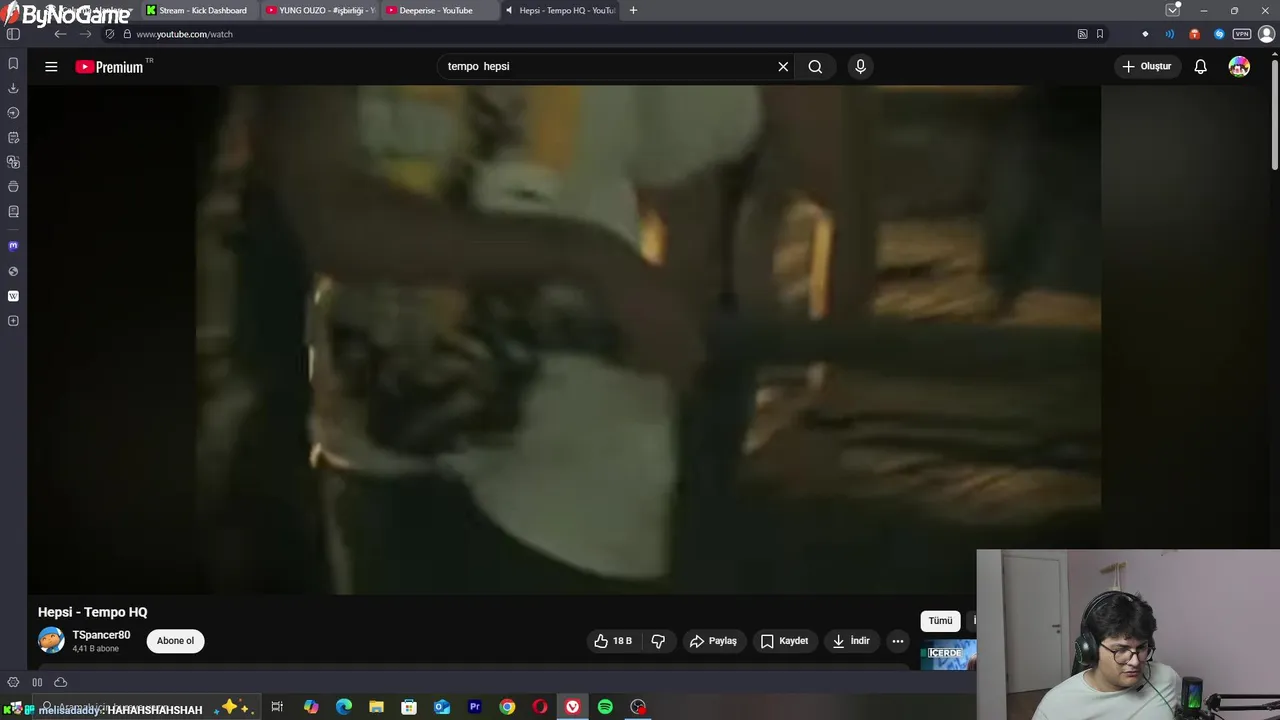Clear the search box with the X

(x=783, y=67)
